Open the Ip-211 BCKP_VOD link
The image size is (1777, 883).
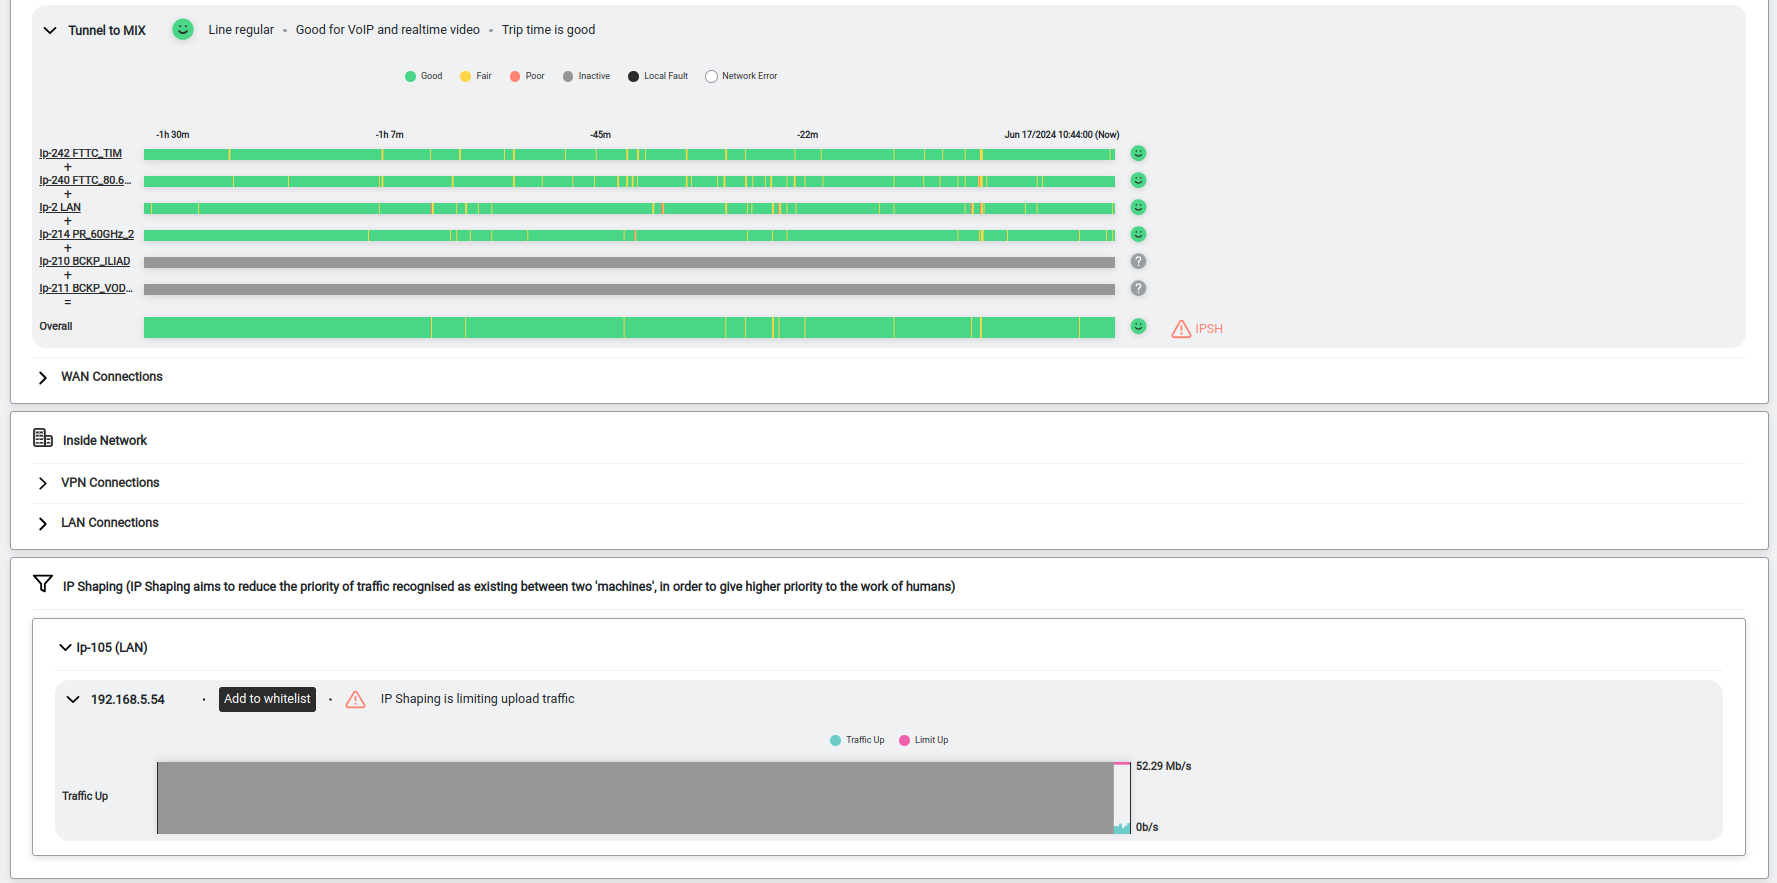86,289
